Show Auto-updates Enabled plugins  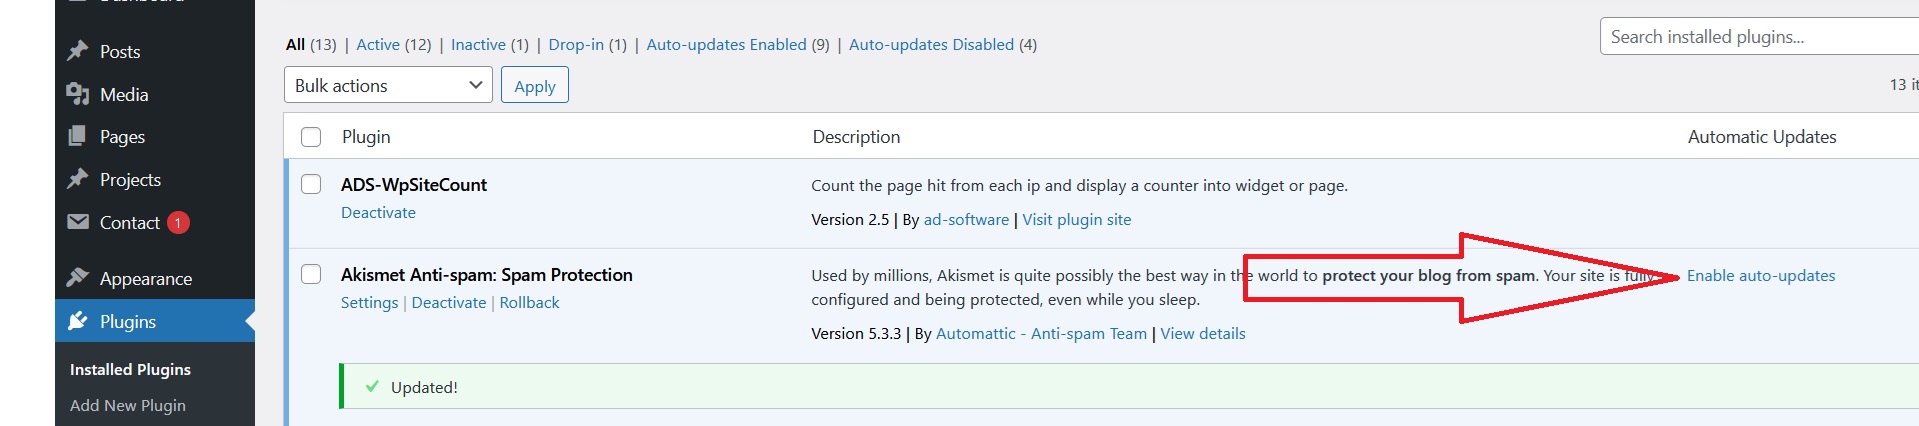pyautogui.click(x=726, y=44)
